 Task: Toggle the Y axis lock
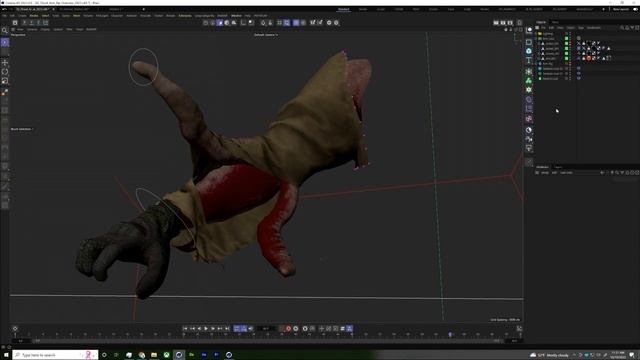pyautogui.click(x=31, y=22)
